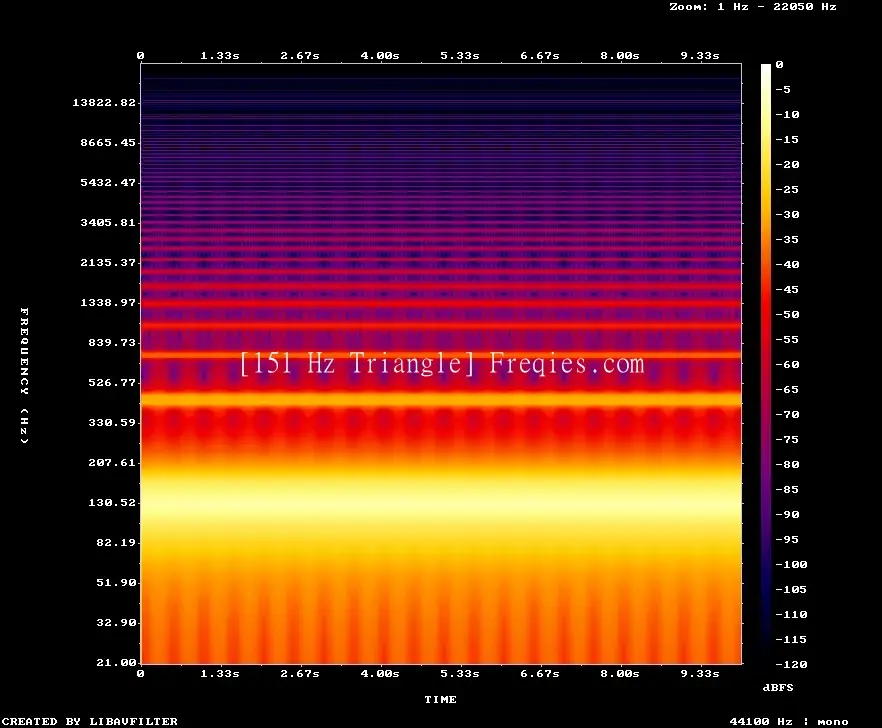This screenshot has height=728, width=882.
Task: Click the 207.61 frequency axis value
Action: pyautogui.click(x=112, y=462)
